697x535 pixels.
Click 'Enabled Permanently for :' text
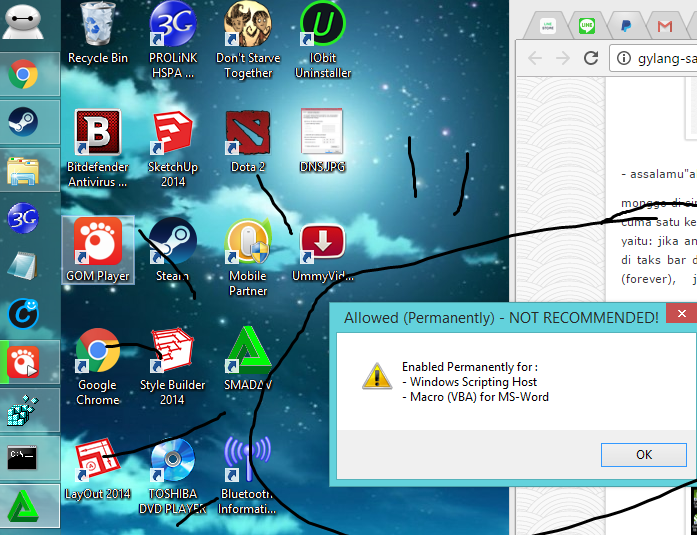coord(470,367)
